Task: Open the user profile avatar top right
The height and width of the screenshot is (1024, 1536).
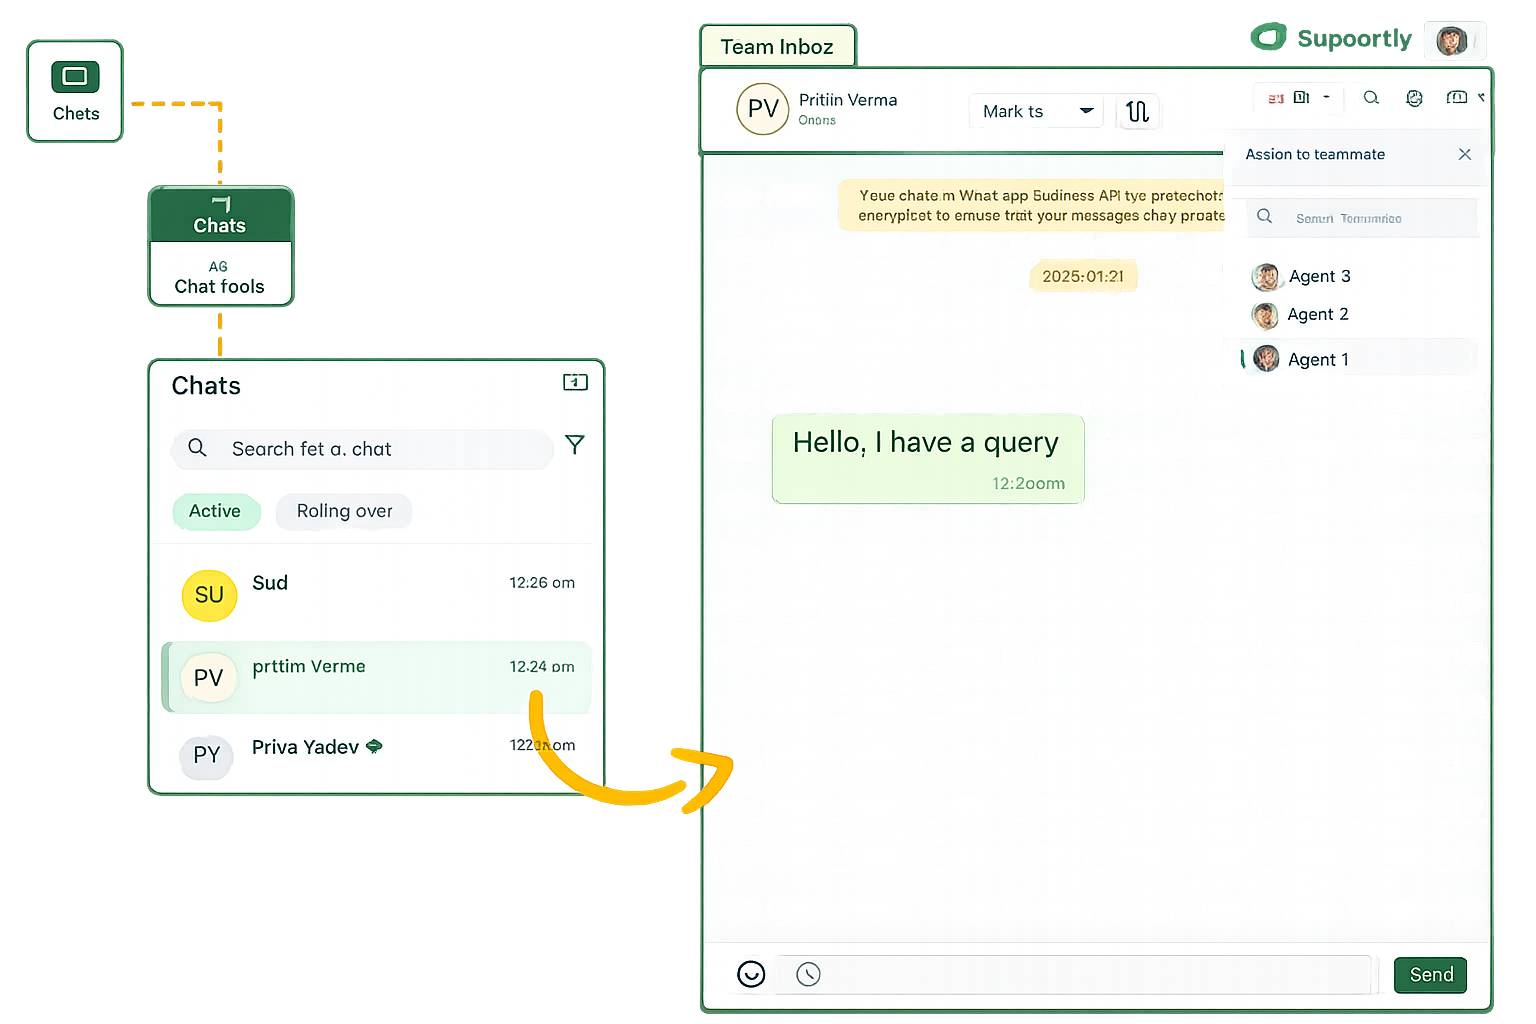Action: (1451, 41)
